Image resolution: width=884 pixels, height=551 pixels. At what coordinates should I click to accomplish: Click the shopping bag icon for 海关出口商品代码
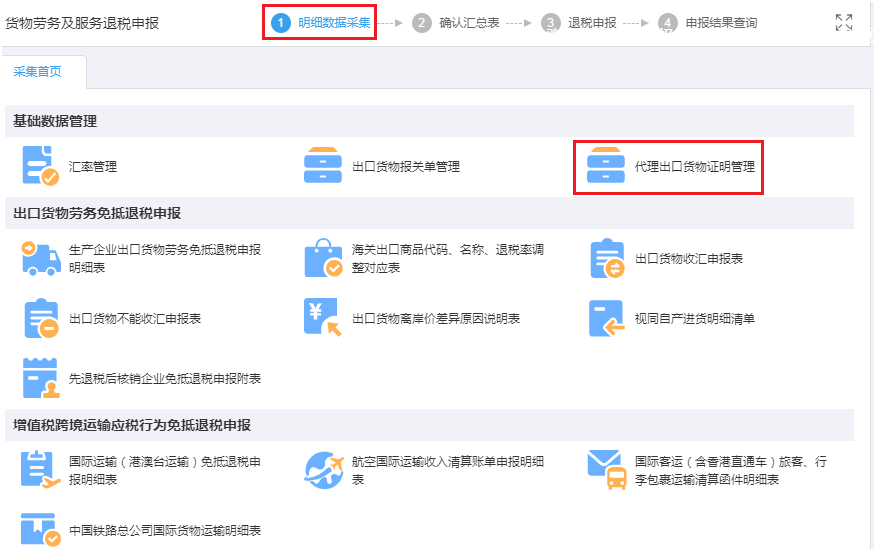[x=323, y=258]
